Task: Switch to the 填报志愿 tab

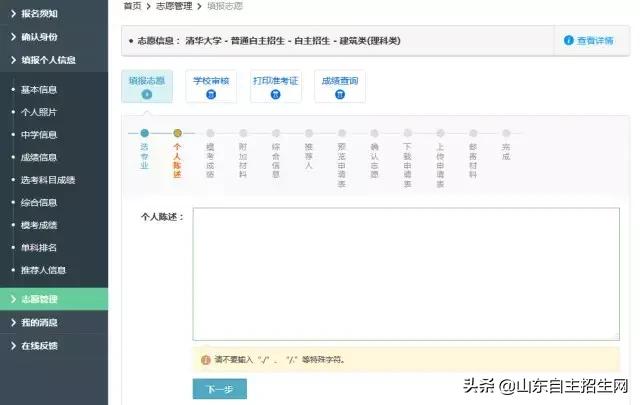Action: pyautogui.click(x=147, y=86)
